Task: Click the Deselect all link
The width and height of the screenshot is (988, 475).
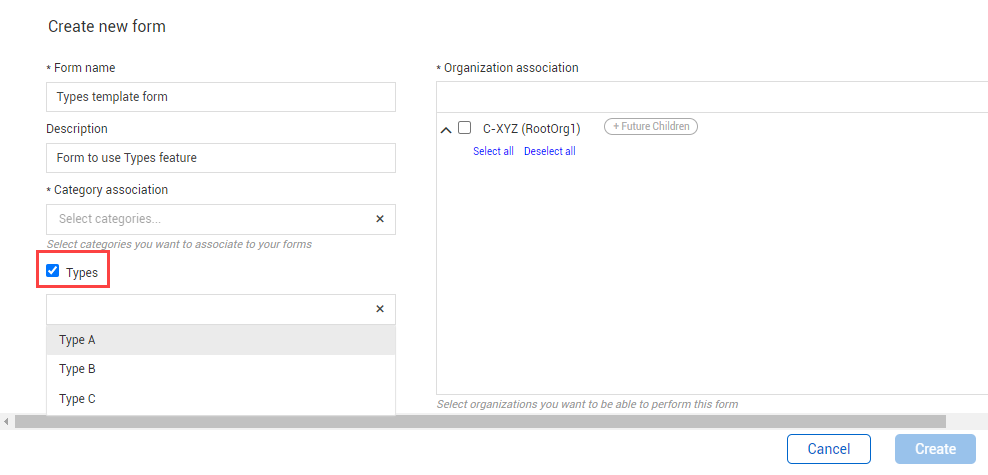Action: pos(549,152)
